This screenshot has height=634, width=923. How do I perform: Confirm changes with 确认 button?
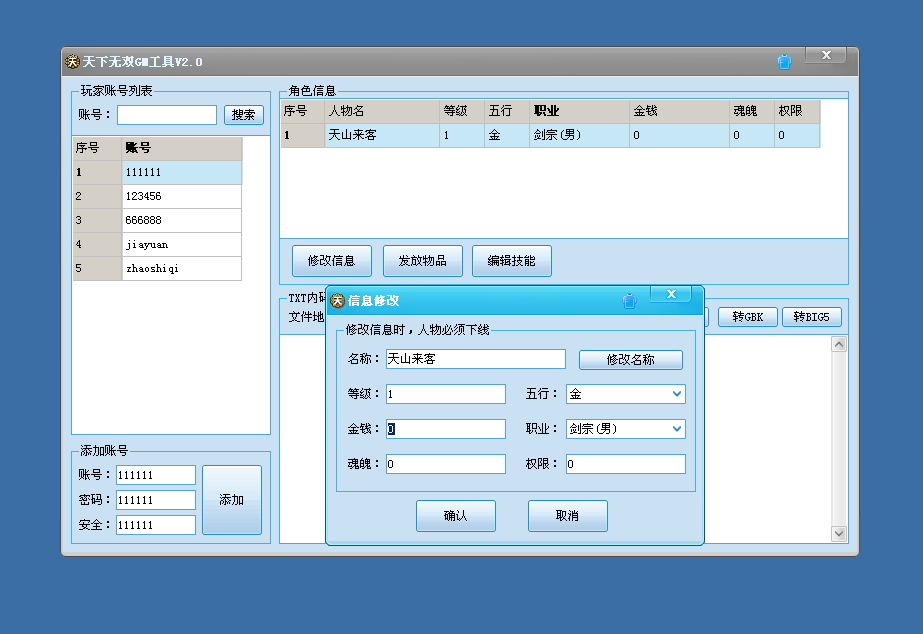[x=456, y=516]
